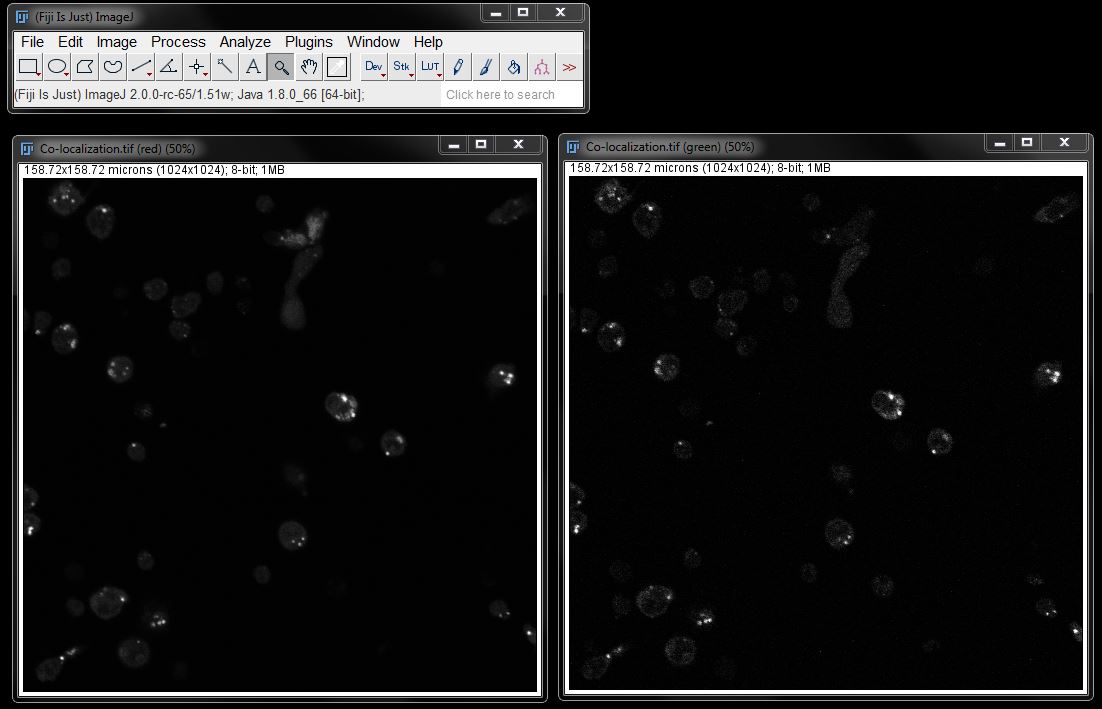Switch to the Hand scrolling tool
Image resolution: width=1102 pixels, height=709 pixels.
pyautogui.click(x=309, y=67)
